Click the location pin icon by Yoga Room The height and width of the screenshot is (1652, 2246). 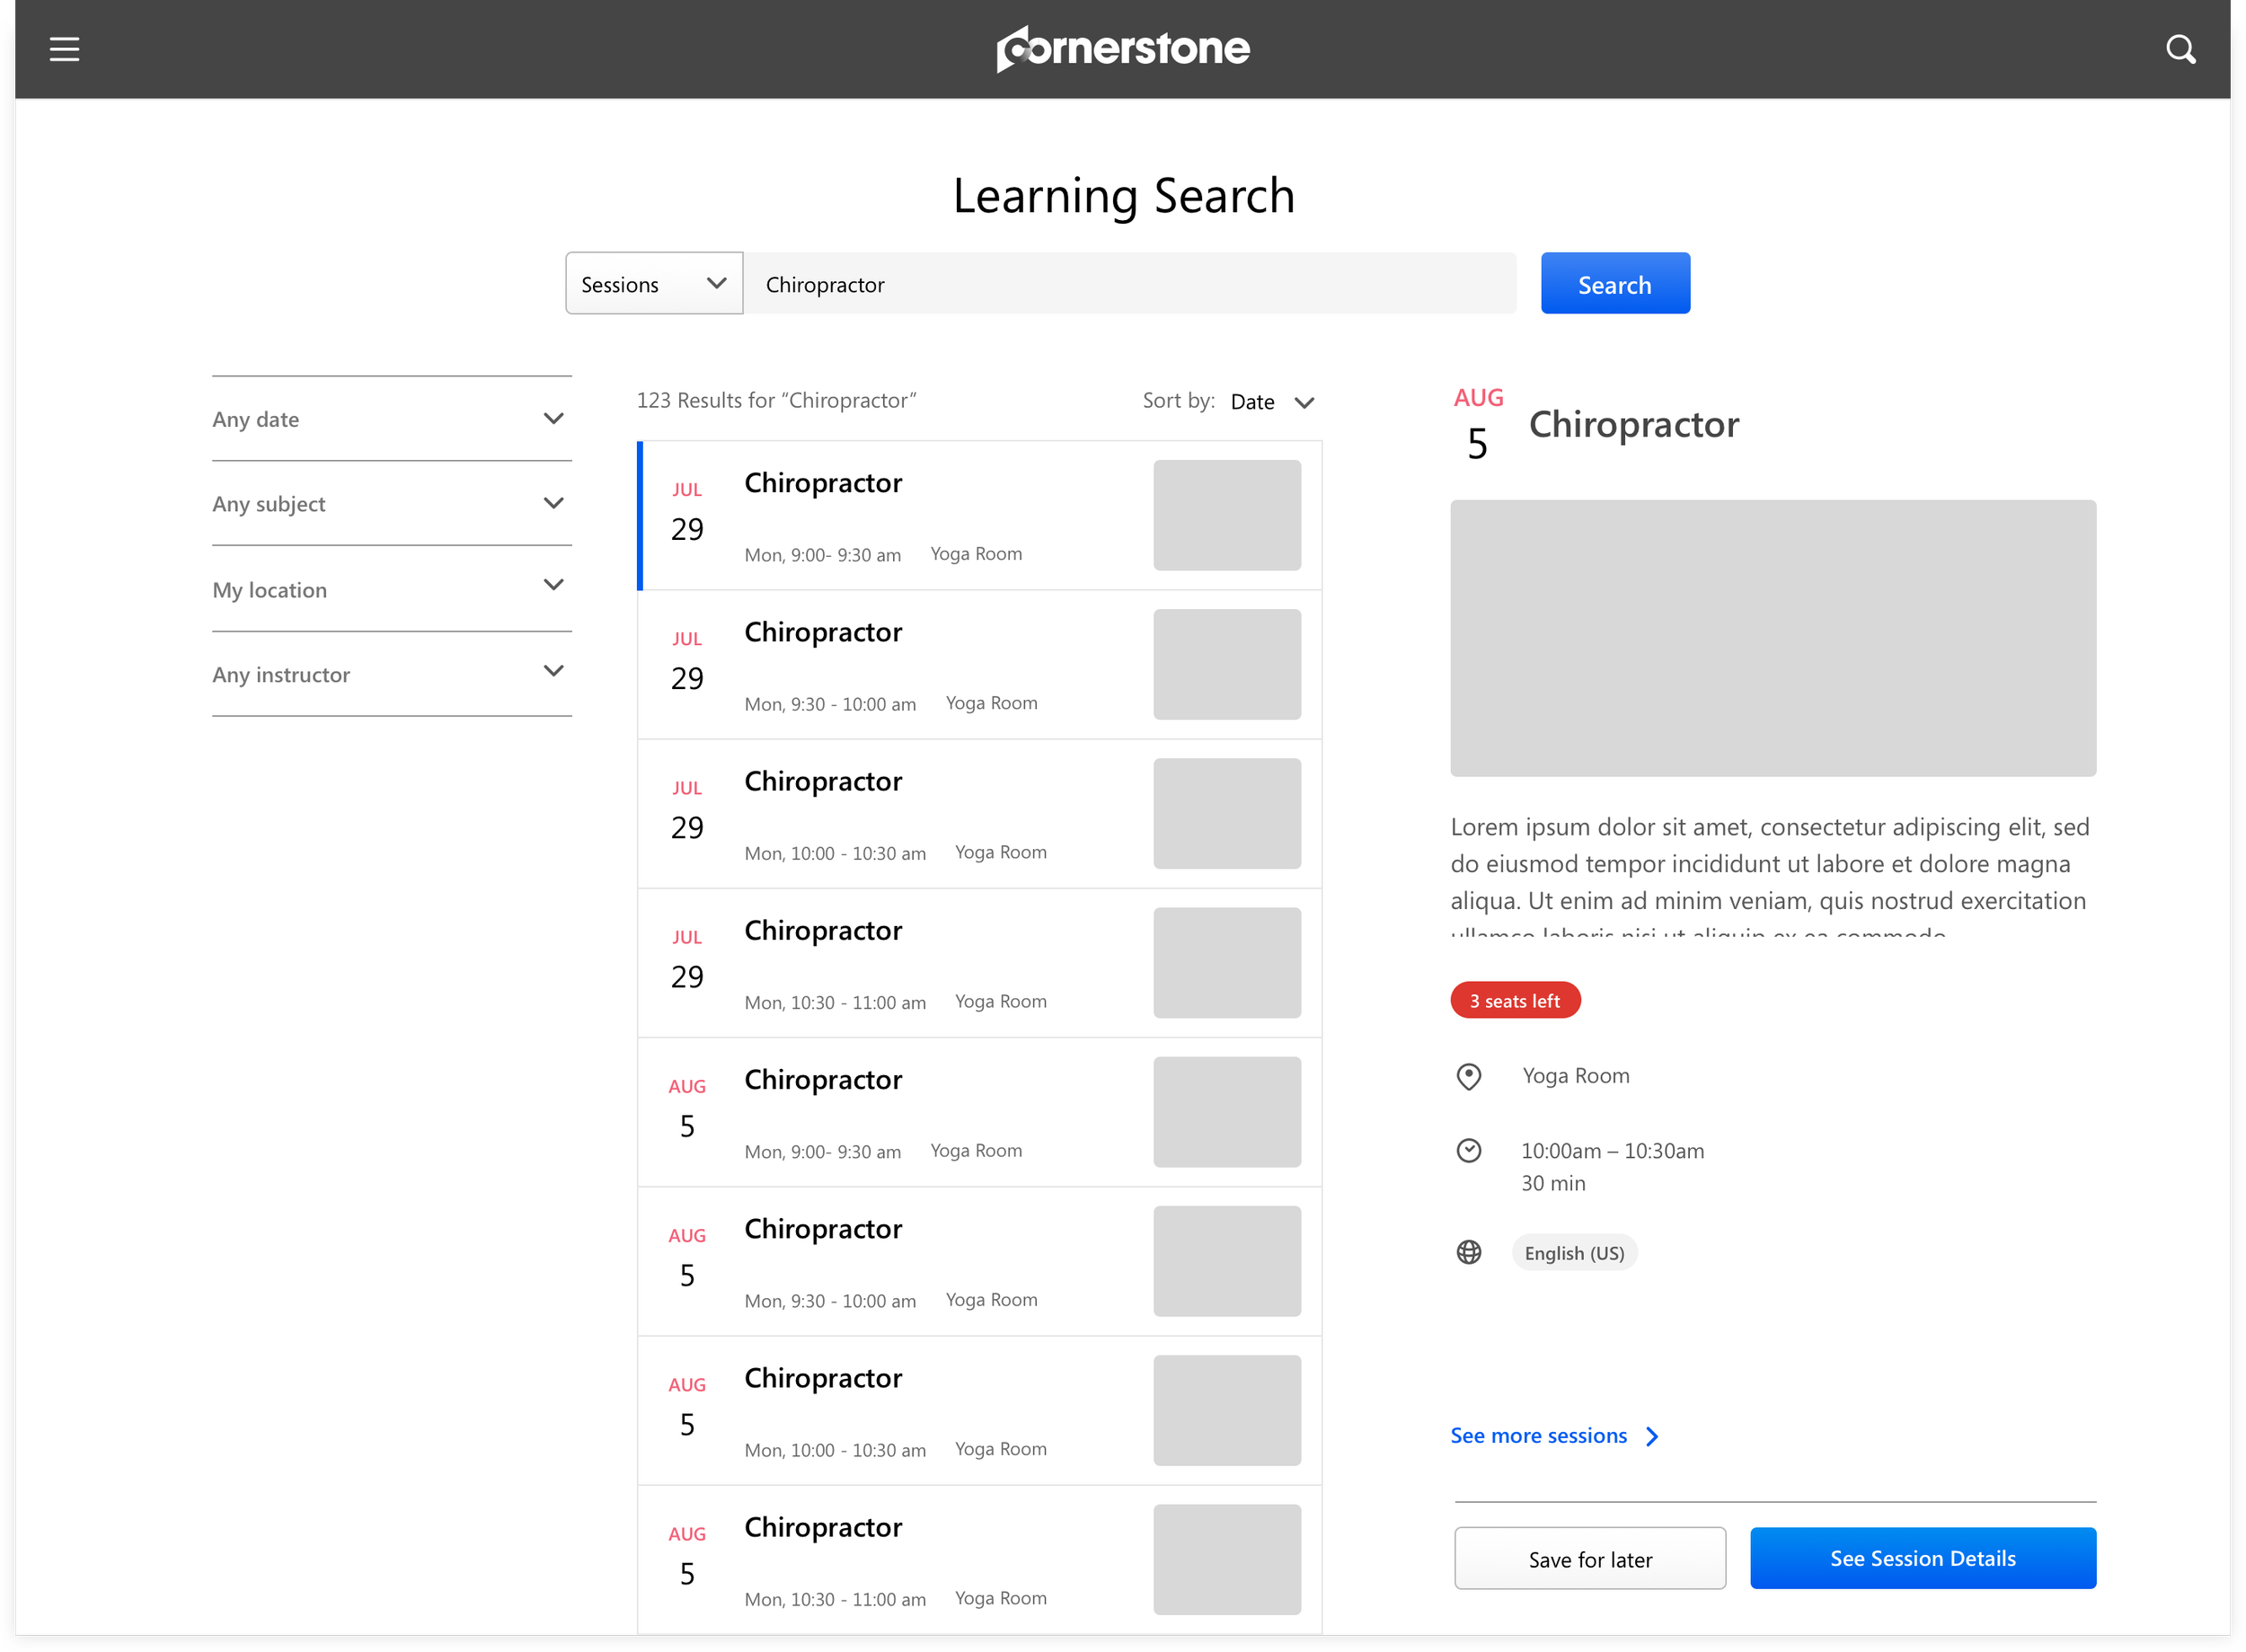tap(1468, 1076)
